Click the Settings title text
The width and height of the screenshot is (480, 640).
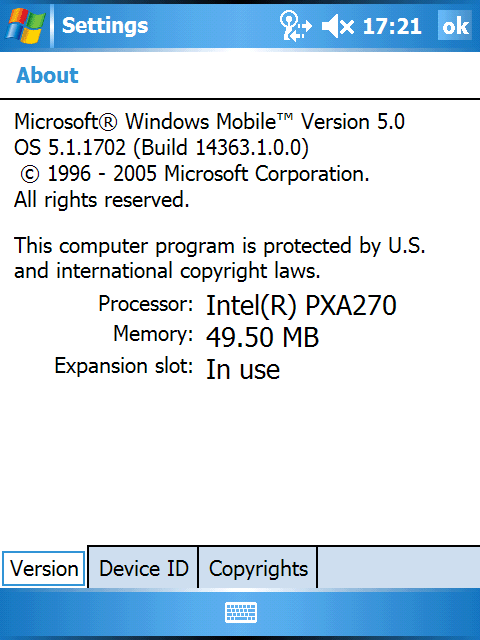(x=105, y=26)
